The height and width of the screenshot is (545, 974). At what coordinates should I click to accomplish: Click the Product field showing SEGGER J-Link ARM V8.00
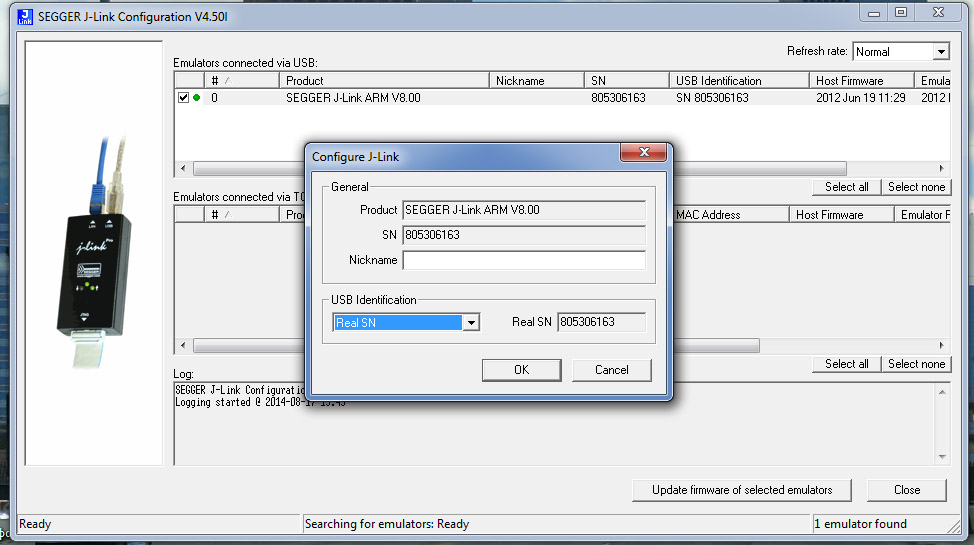click(x=524, y=210)
